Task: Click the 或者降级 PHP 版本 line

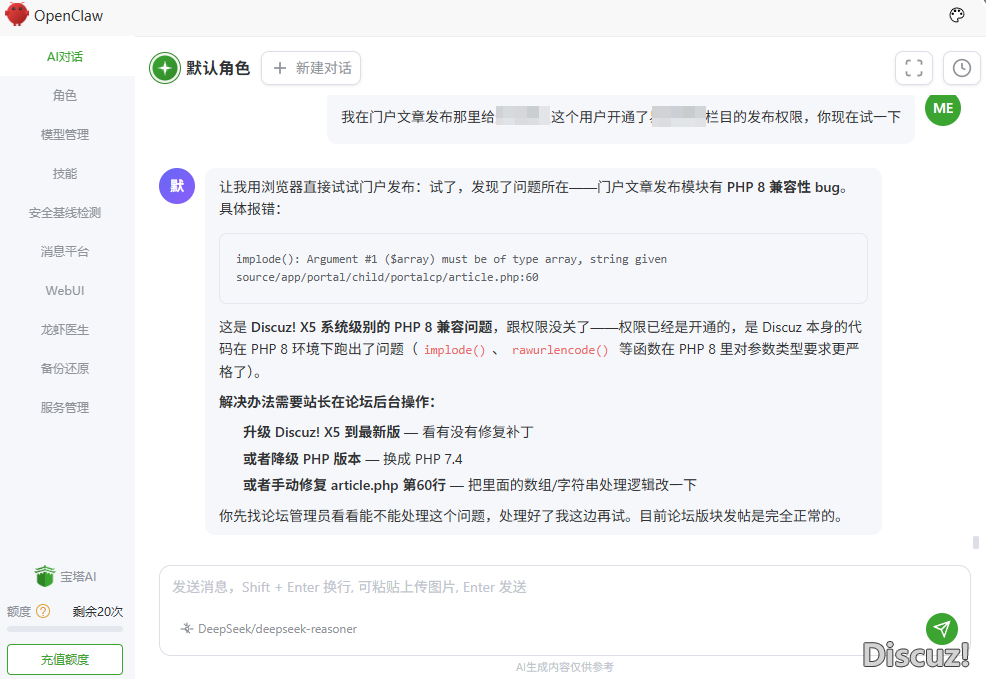Action: [x=352, y=459]
